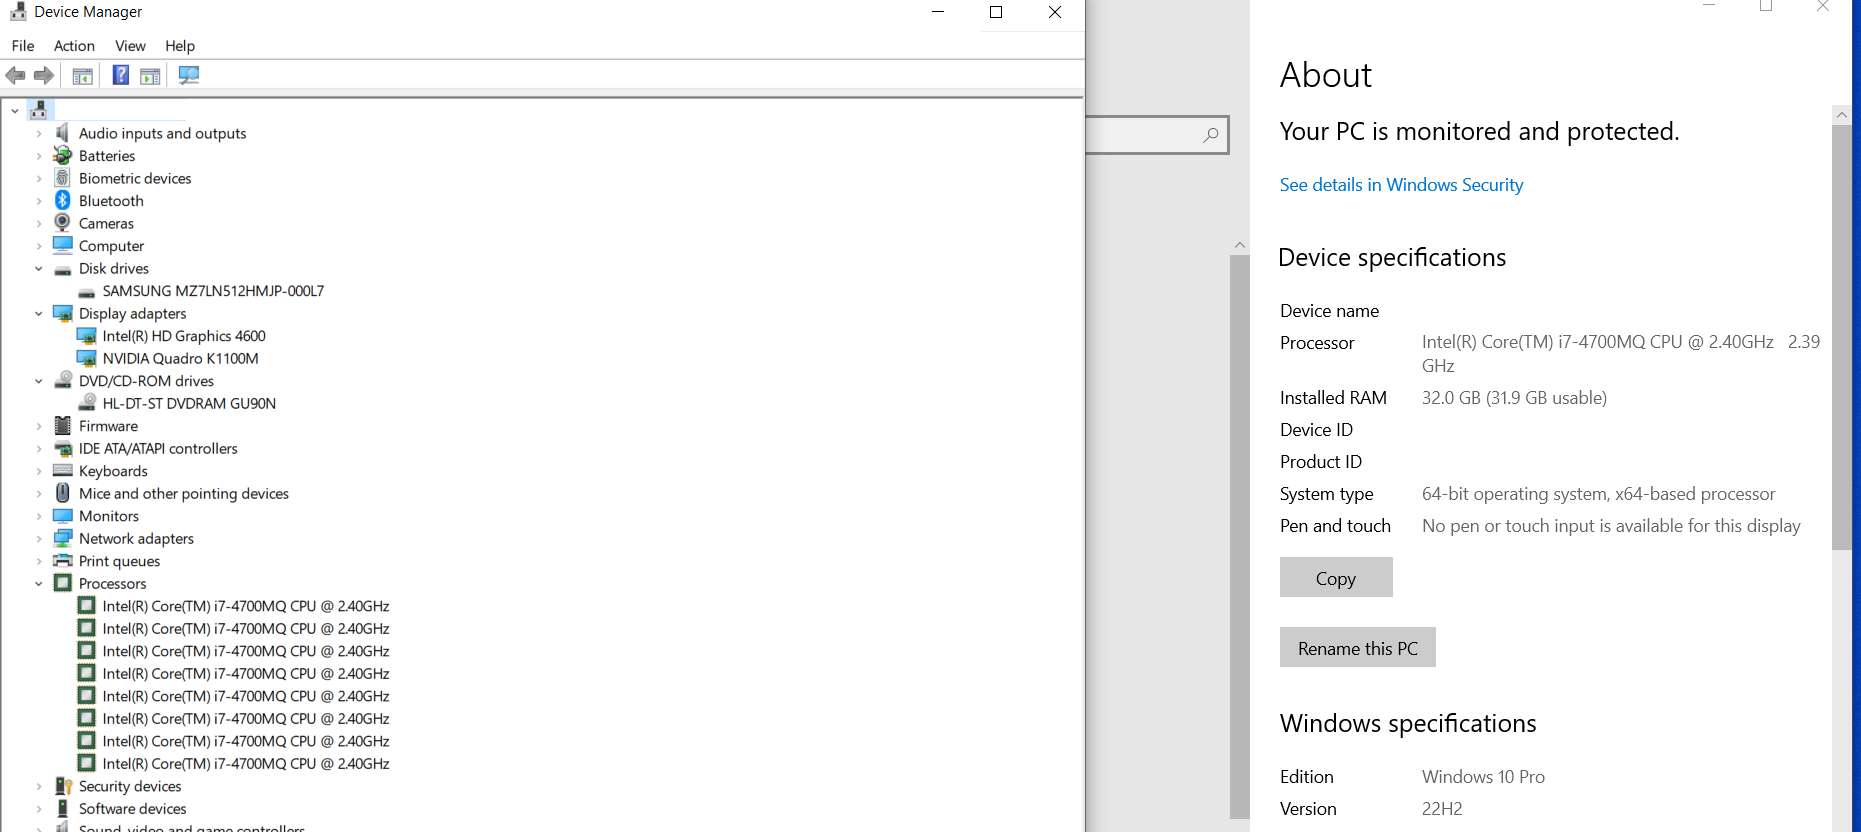The width and height of the screenshot is (1861, 832).
Task: Click the Batteries category icon
Action: [63, 155]
